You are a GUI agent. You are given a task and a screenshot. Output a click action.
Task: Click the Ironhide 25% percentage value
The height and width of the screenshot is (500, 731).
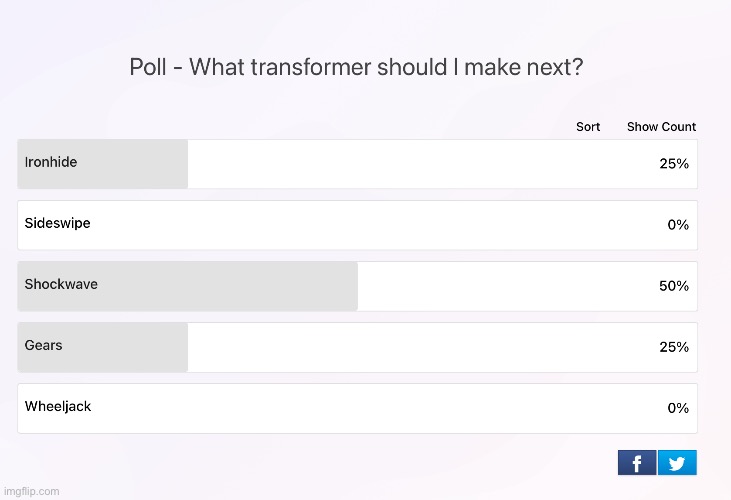click(x=674, y=164)
